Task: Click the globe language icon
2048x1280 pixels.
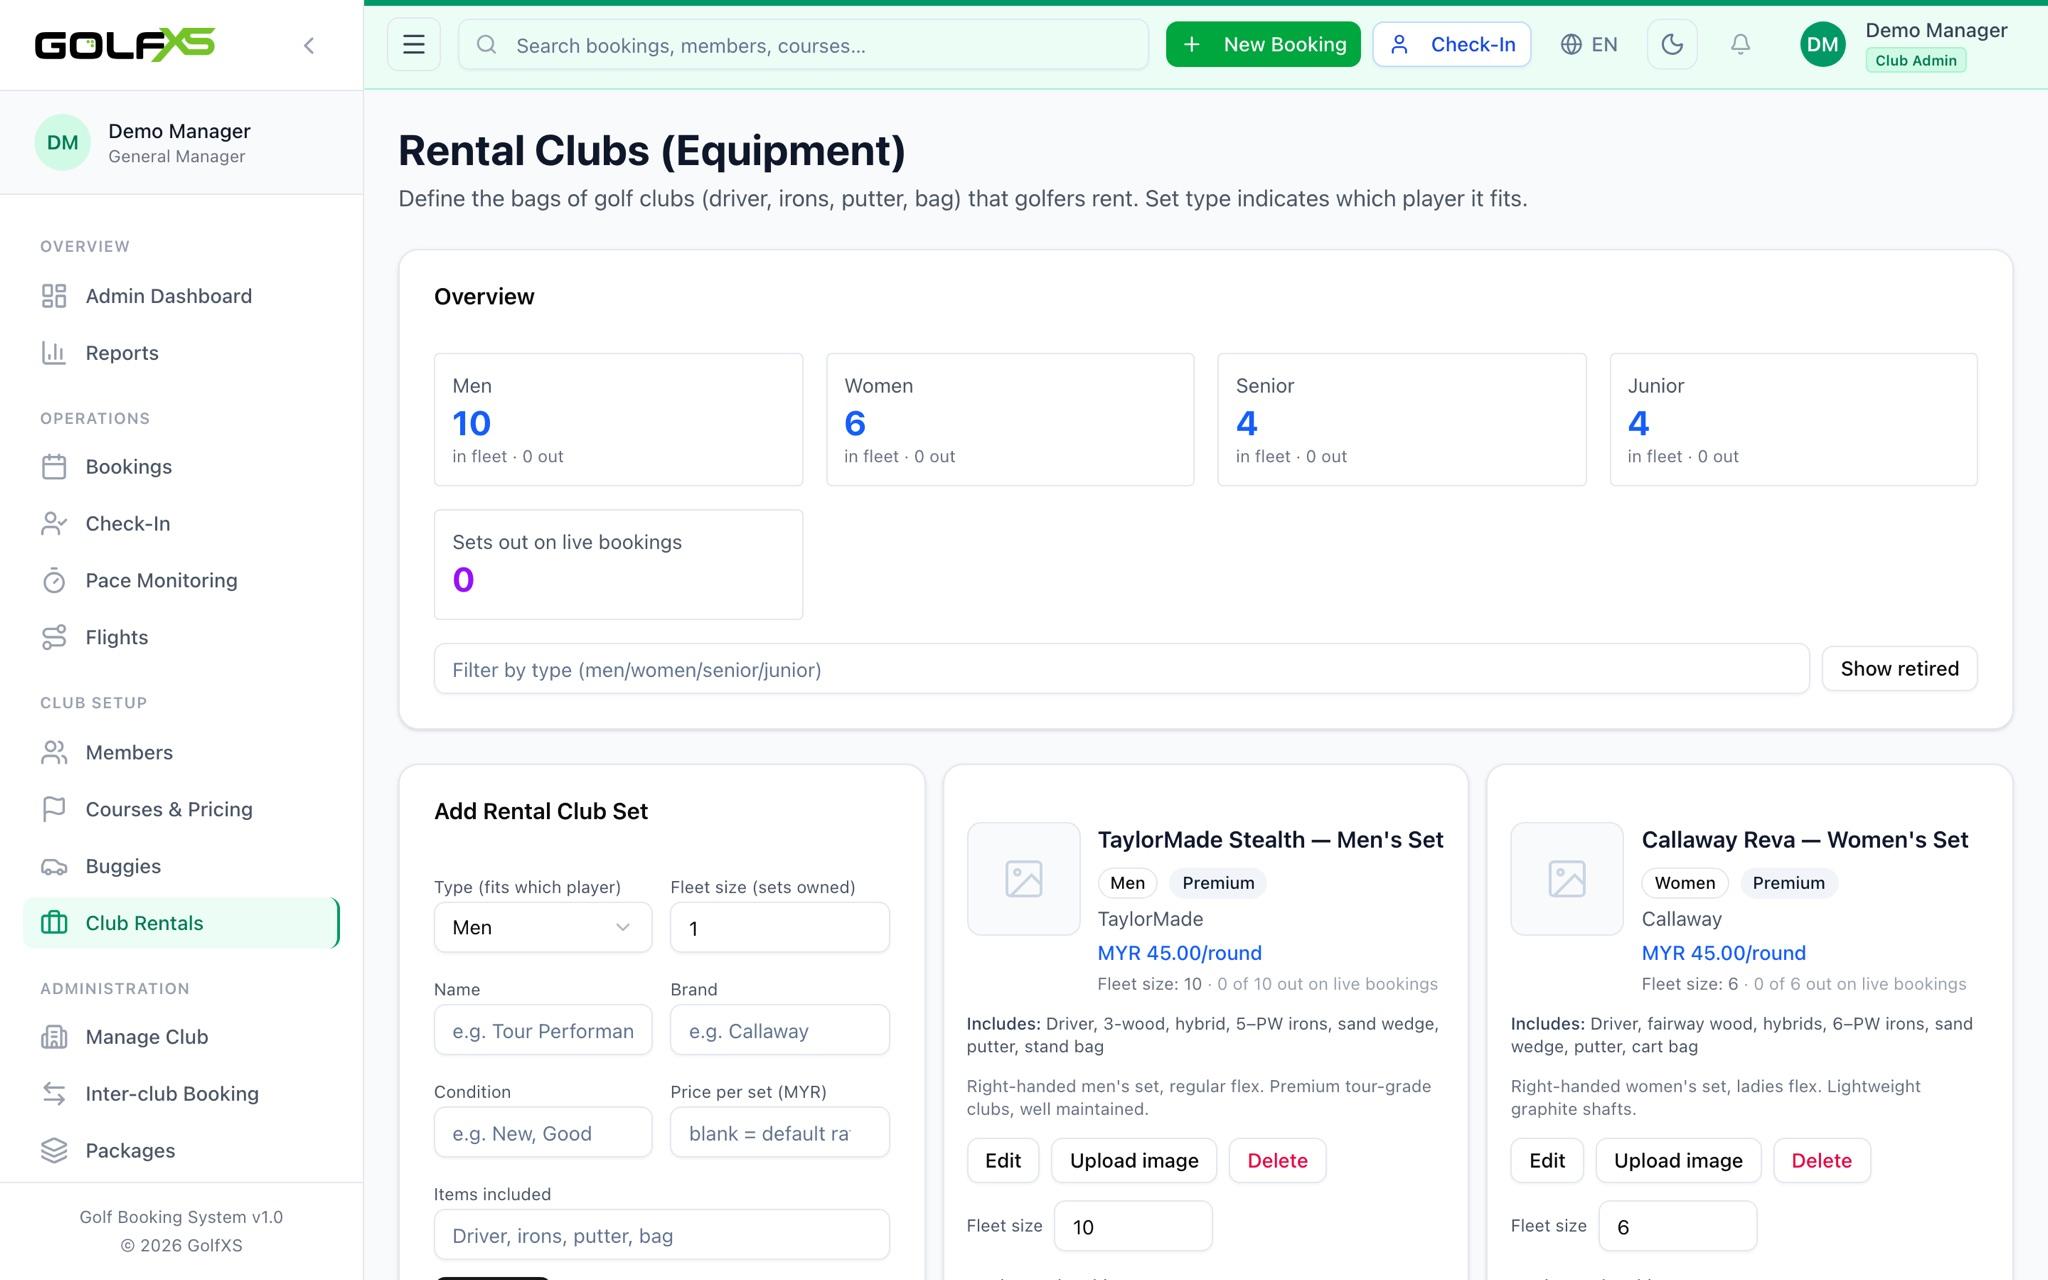Action: (x=1571, y=45)
